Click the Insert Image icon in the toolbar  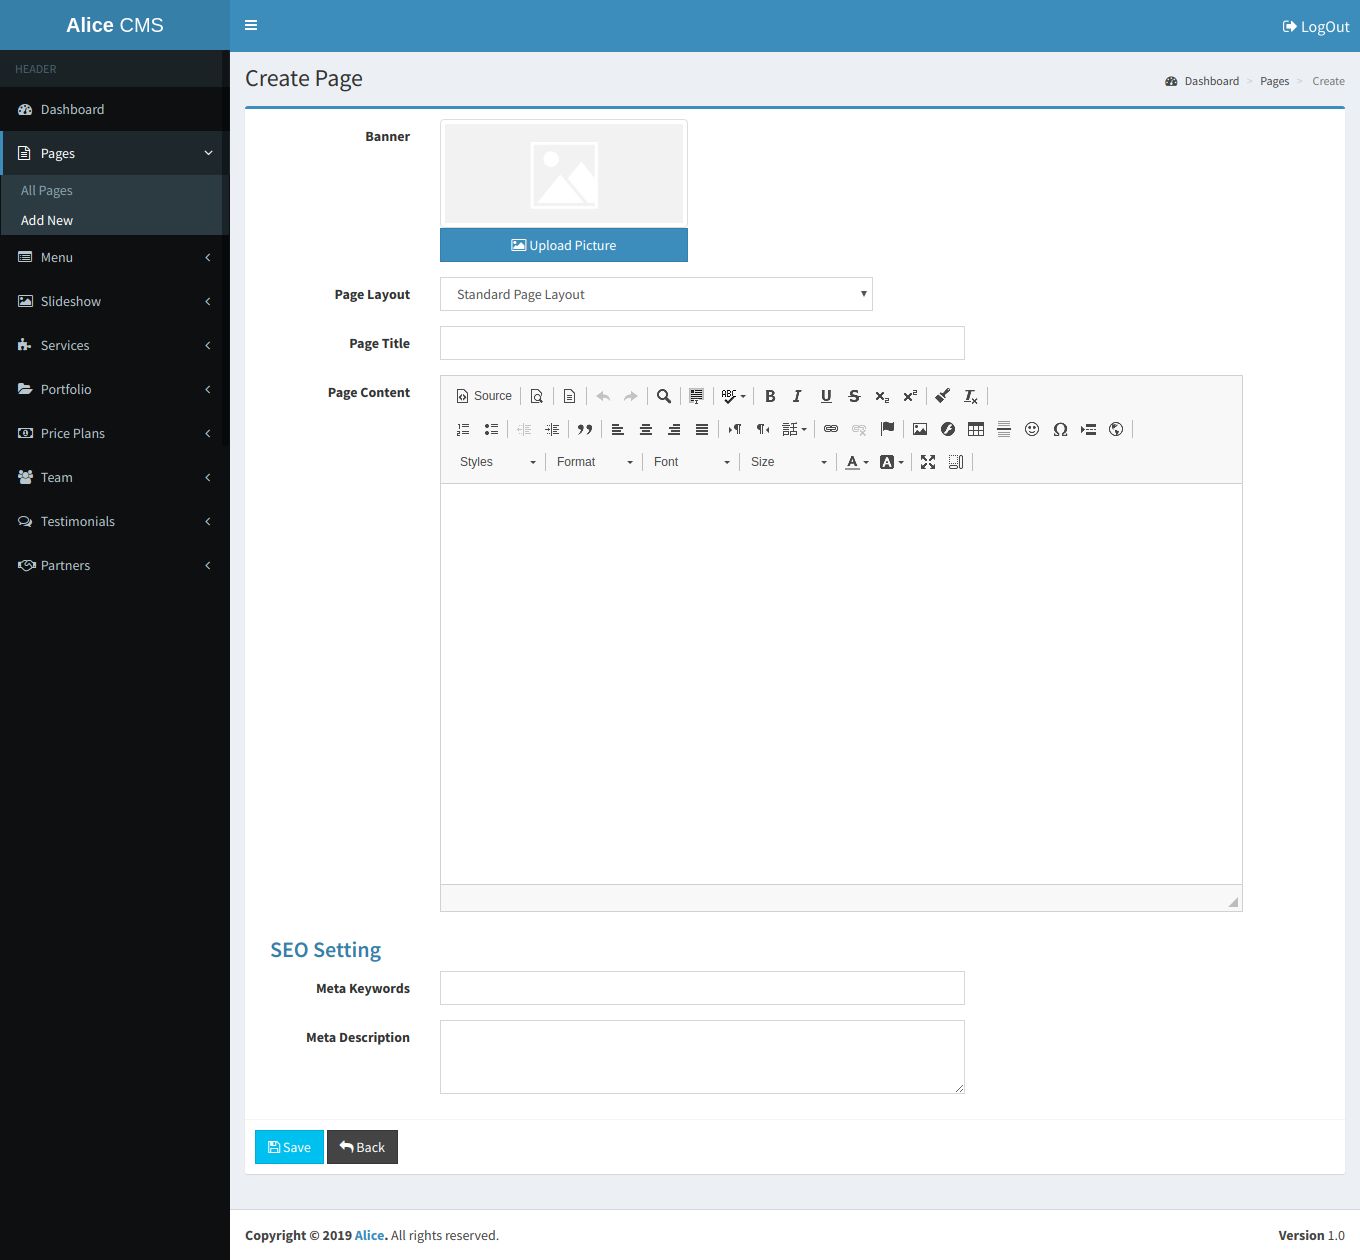[x=920, y=429]
